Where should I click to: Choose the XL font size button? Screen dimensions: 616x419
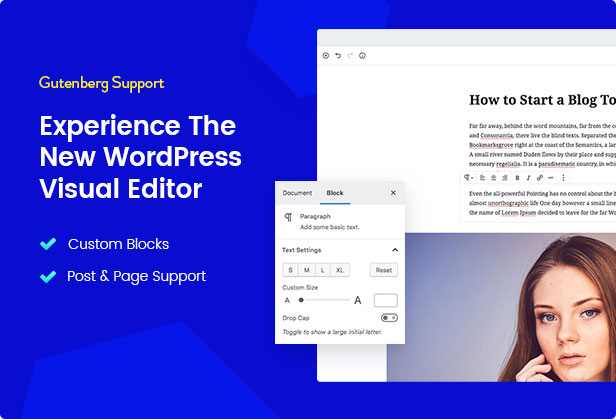[341, 270]
